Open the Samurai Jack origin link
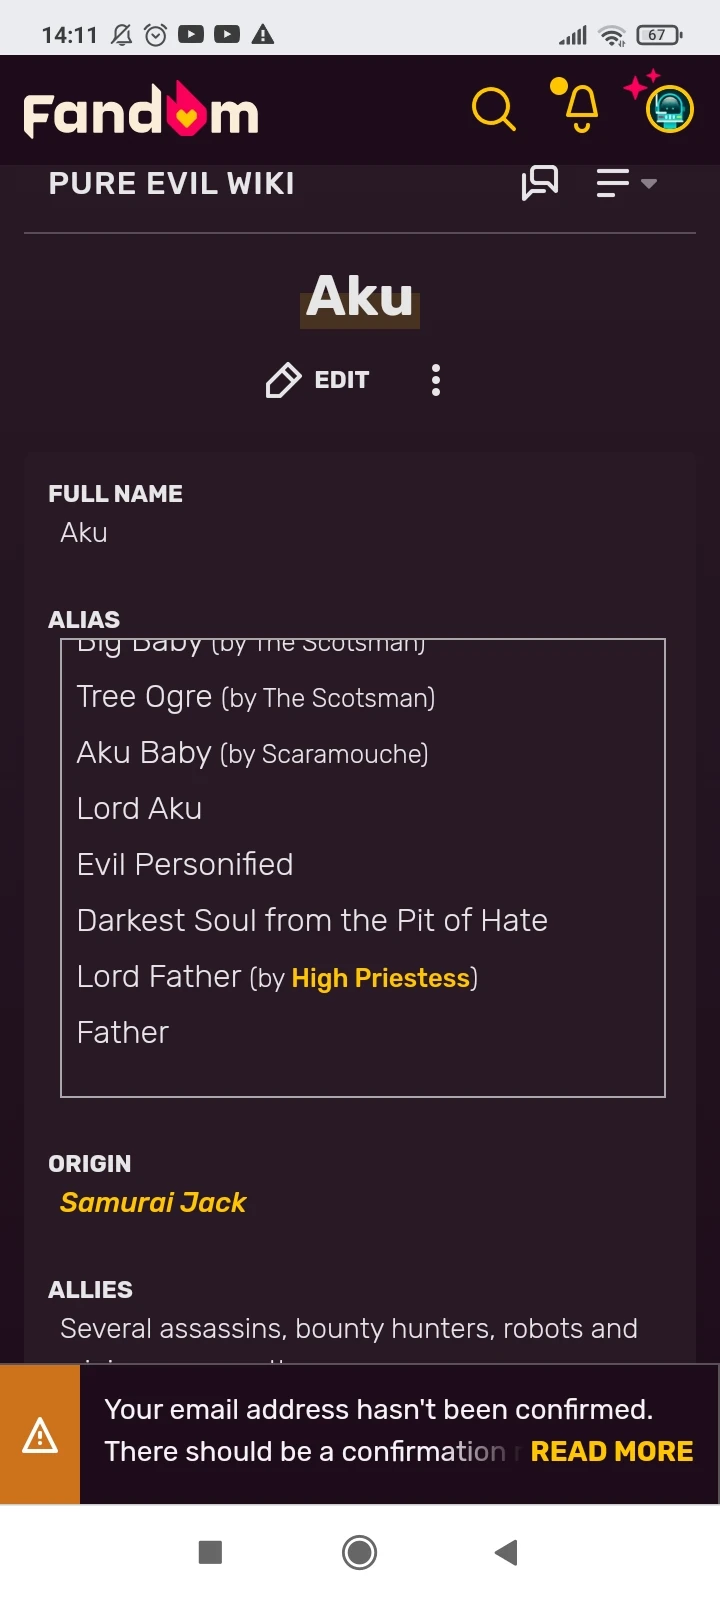720x1600 pixels. pos(153,1202)
